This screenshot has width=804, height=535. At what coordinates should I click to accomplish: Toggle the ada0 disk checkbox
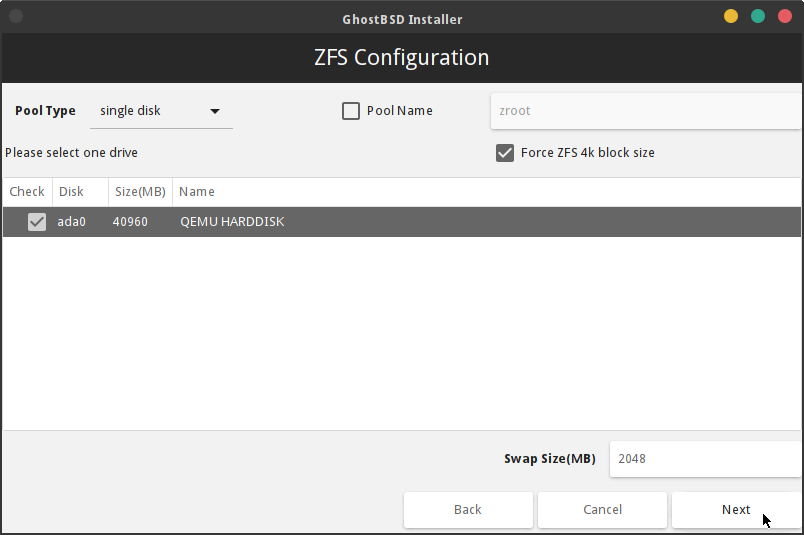[37, 222]
